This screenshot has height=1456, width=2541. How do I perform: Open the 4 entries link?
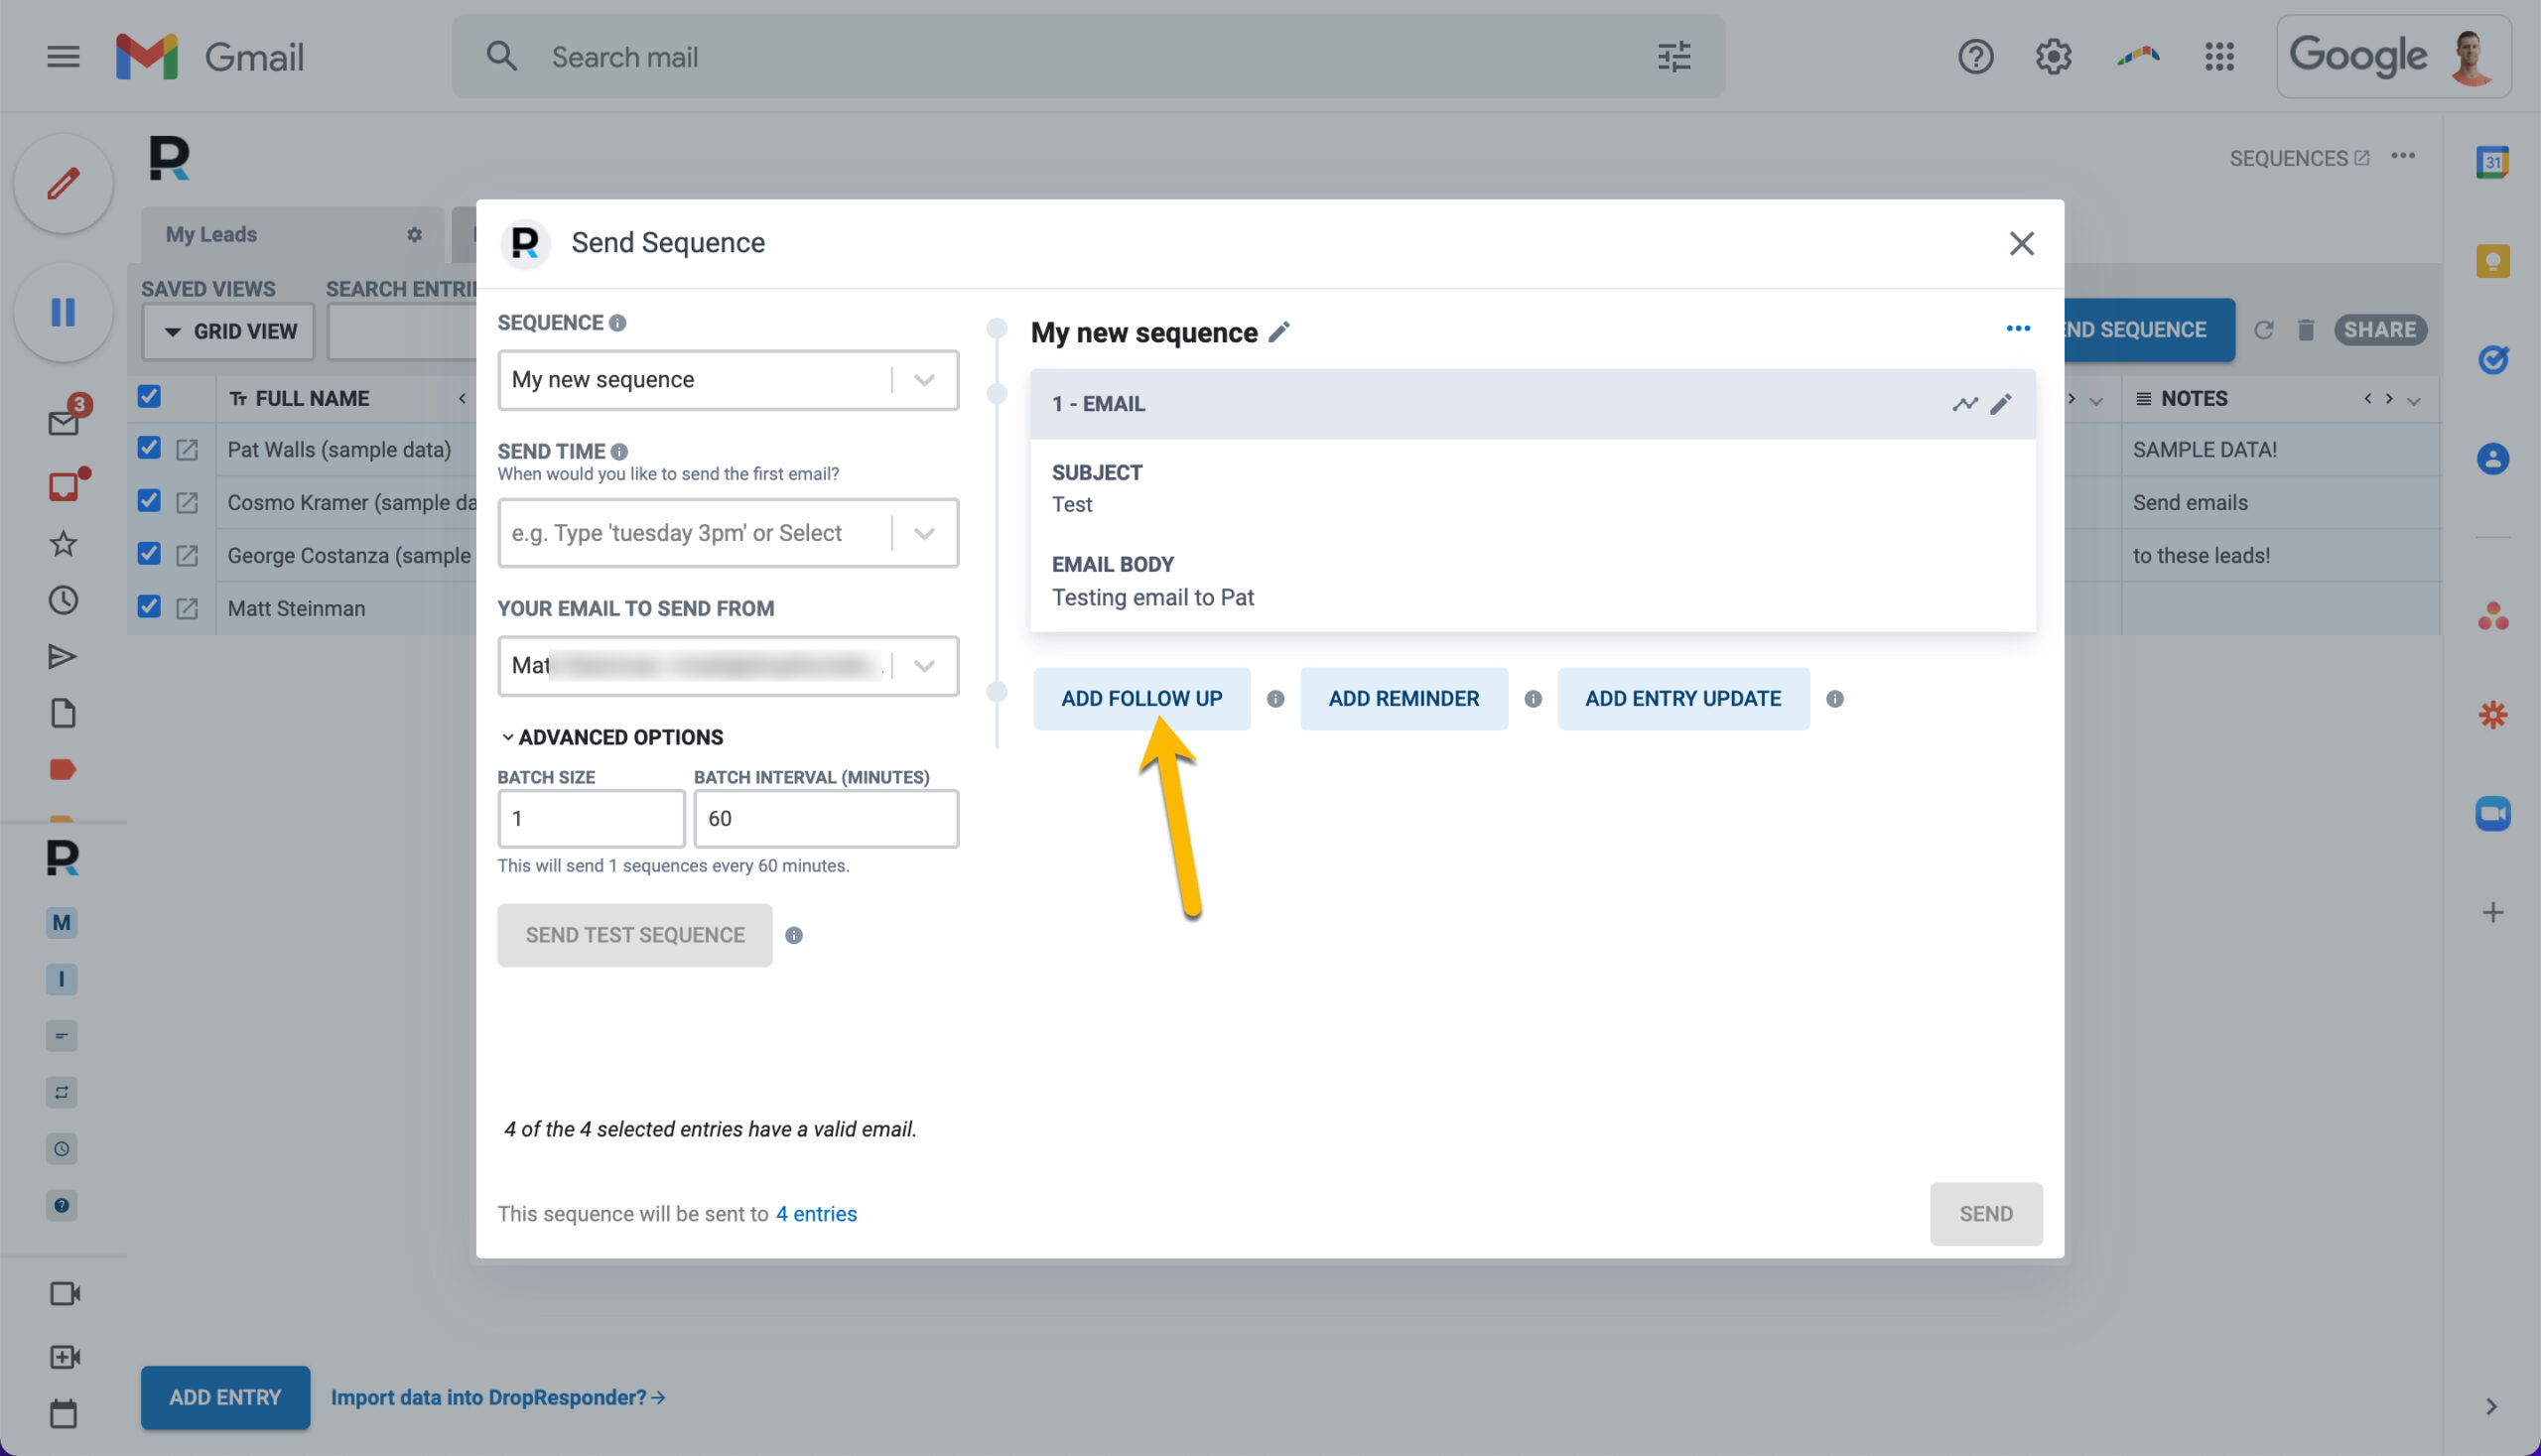click(816, 1214)
